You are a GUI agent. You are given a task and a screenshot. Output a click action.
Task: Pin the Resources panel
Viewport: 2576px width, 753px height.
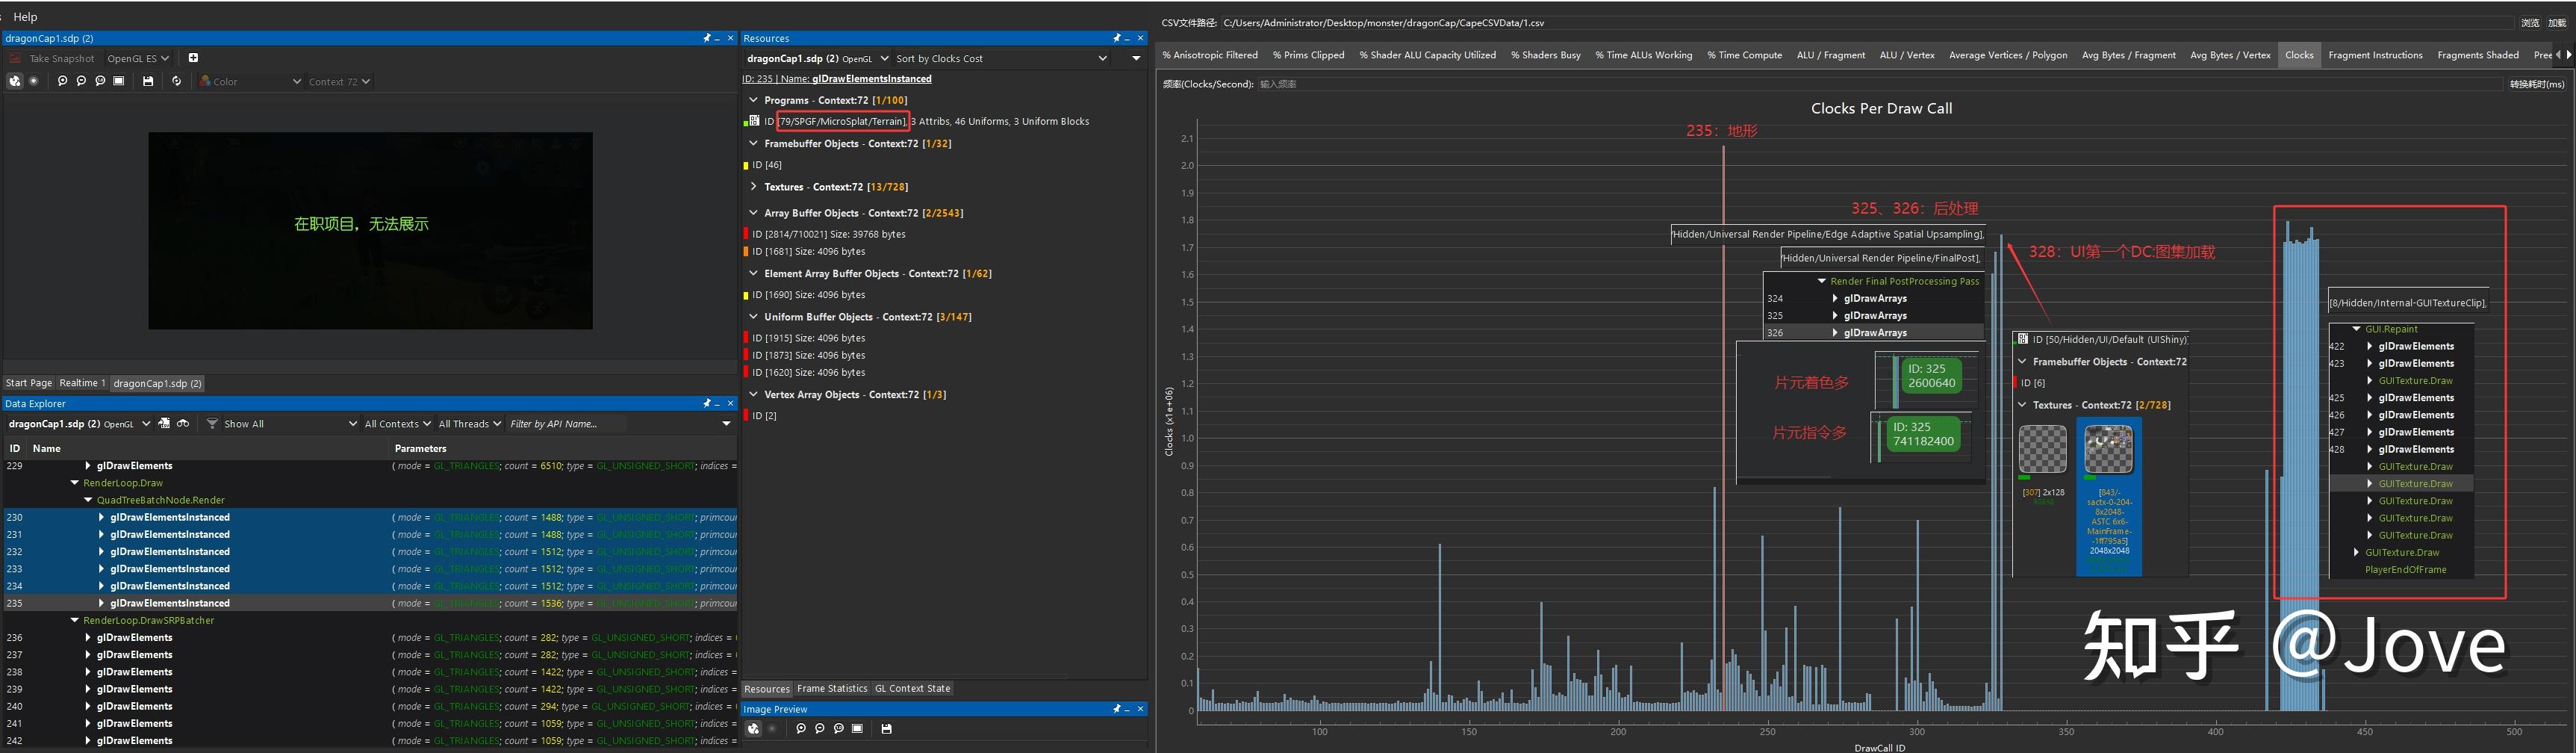(1117, 38)
